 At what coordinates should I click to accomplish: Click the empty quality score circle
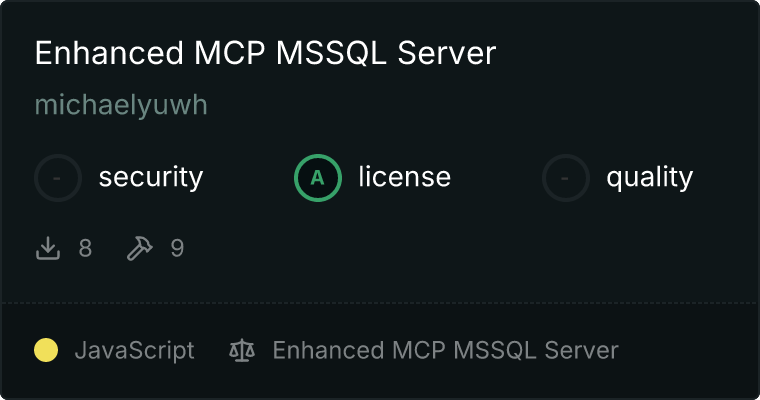566,178
